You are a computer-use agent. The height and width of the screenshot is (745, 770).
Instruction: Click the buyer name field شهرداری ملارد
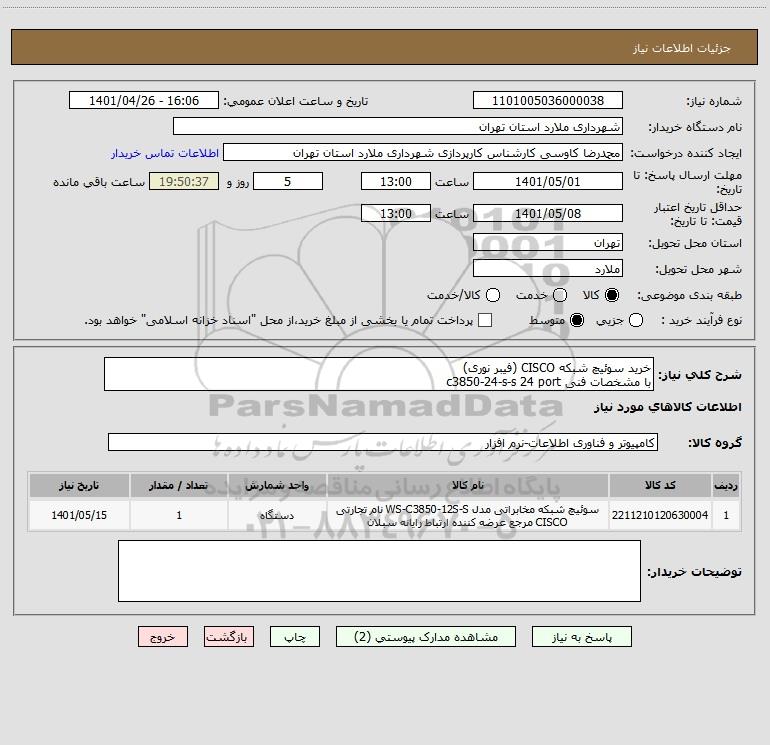pos(398,127)
